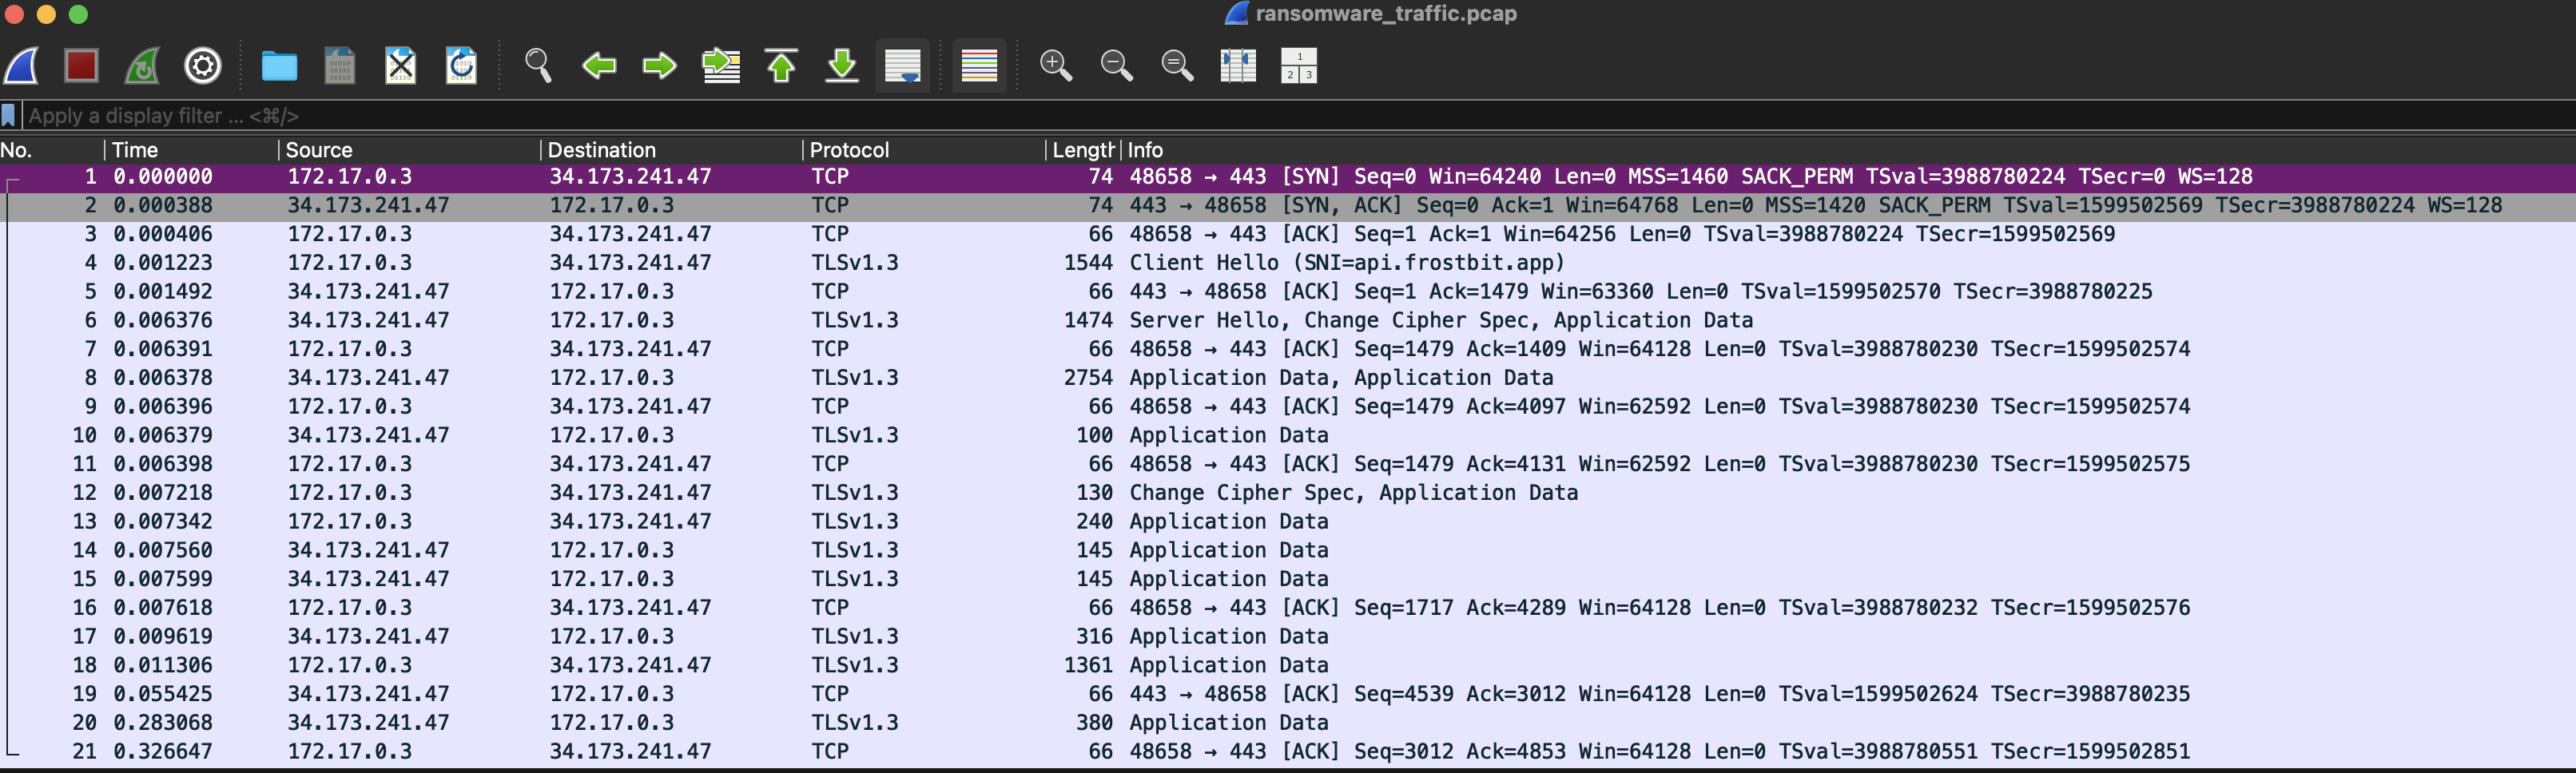Go back to previous packet arrow
This screenshot has width=2576, height=773.
coord(599,66)
